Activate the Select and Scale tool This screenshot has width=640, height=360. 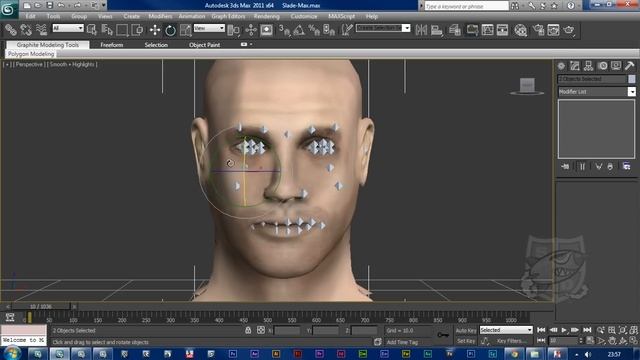point(186,30)
